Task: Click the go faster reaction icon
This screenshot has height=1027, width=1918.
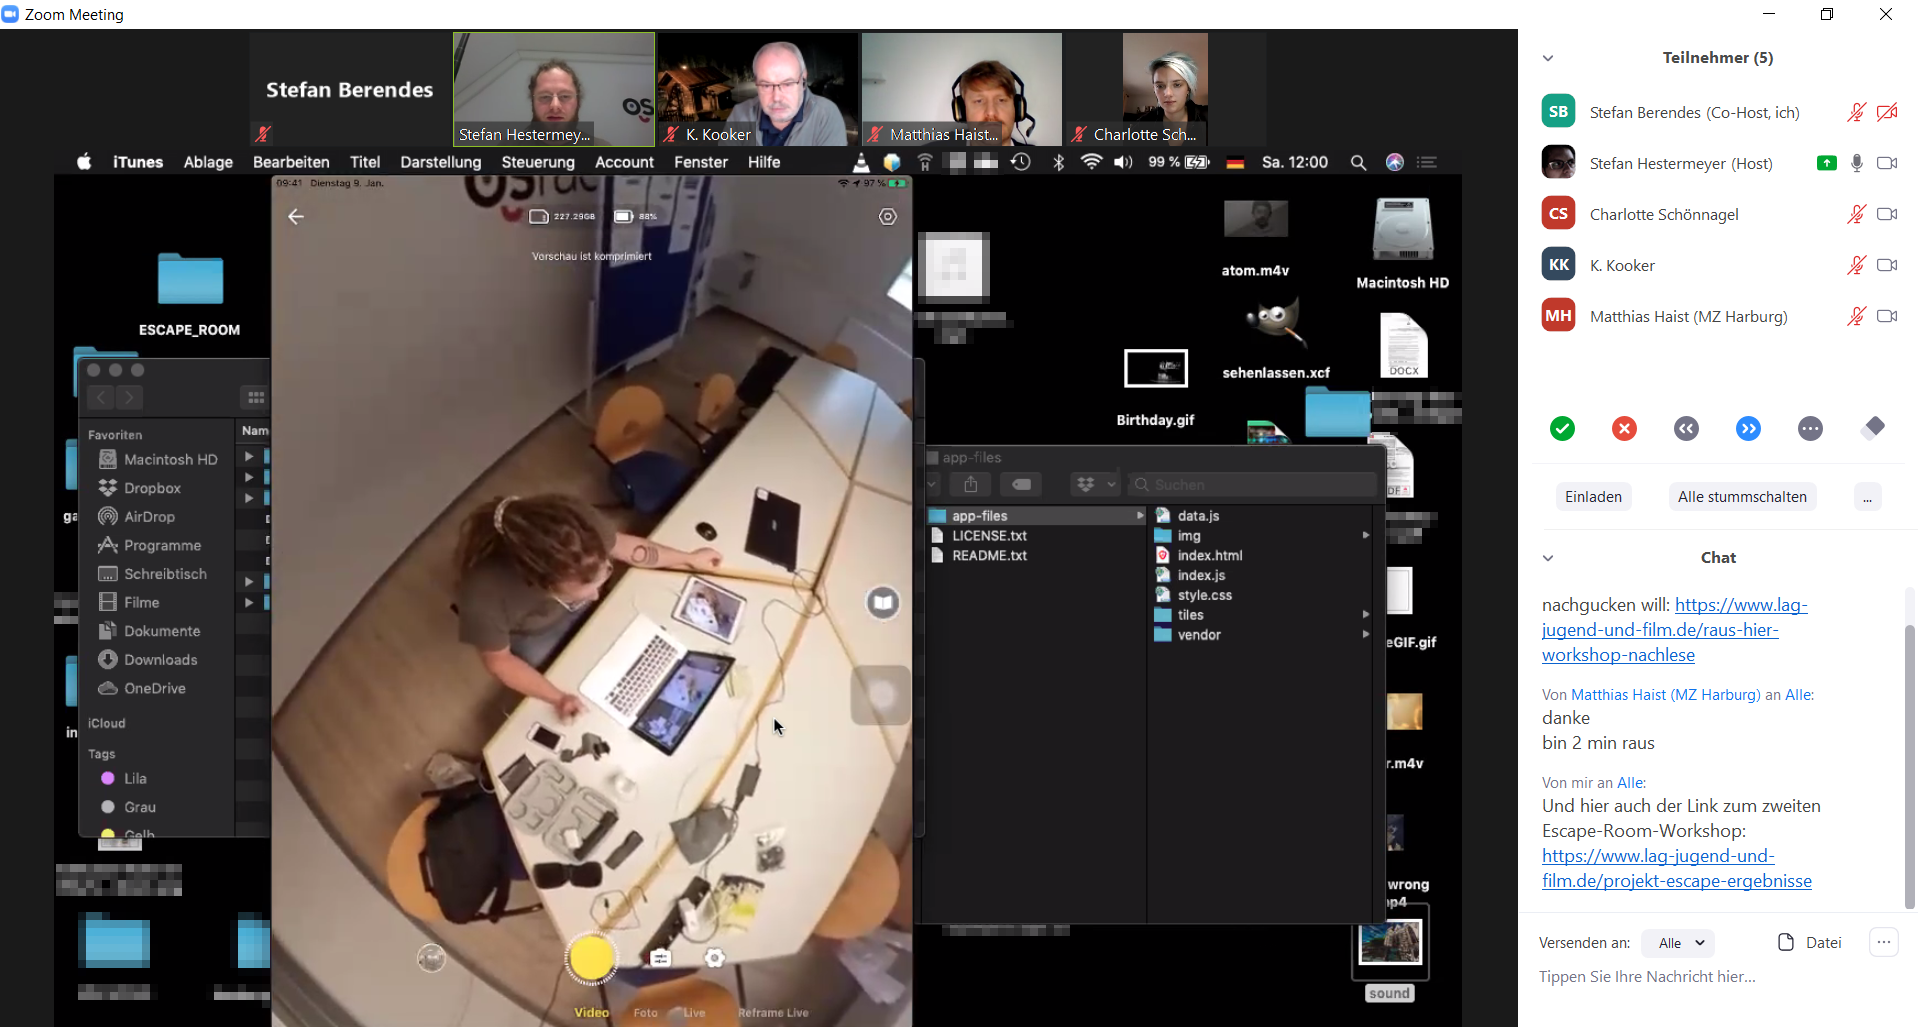Action: pyautogui.click(x=1748, y=429)
